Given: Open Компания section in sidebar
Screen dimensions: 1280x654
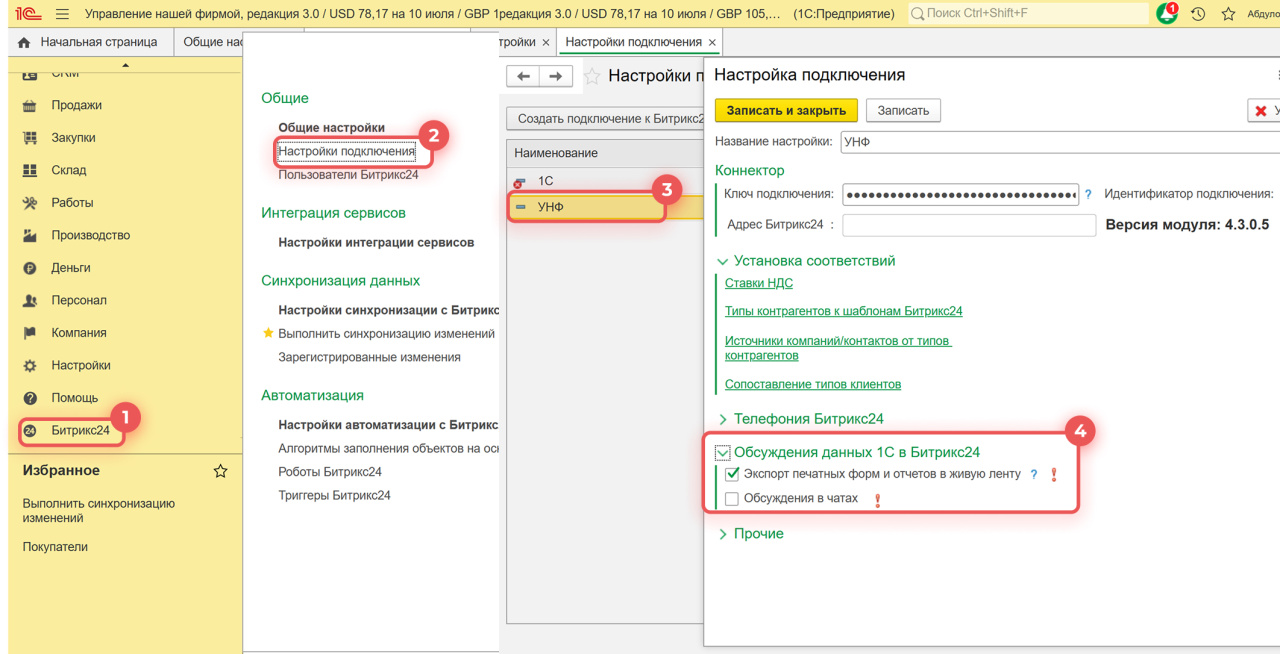Looking at the screenshot, I should pos(79,333).
